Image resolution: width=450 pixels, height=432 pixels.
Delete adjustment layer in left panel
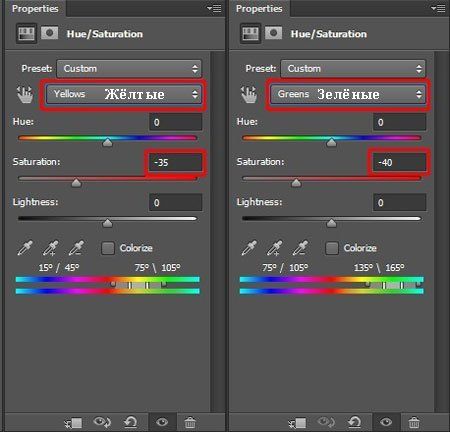190,422
